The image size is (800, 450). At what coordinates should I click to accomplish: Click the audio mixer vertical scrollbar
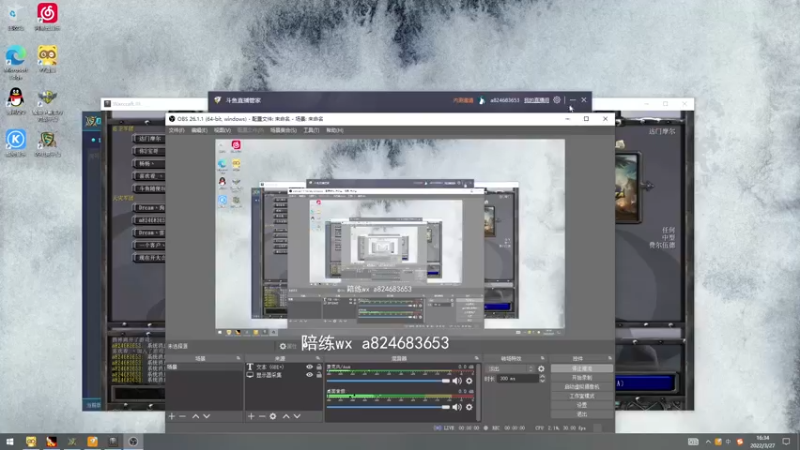click(479, 392)
